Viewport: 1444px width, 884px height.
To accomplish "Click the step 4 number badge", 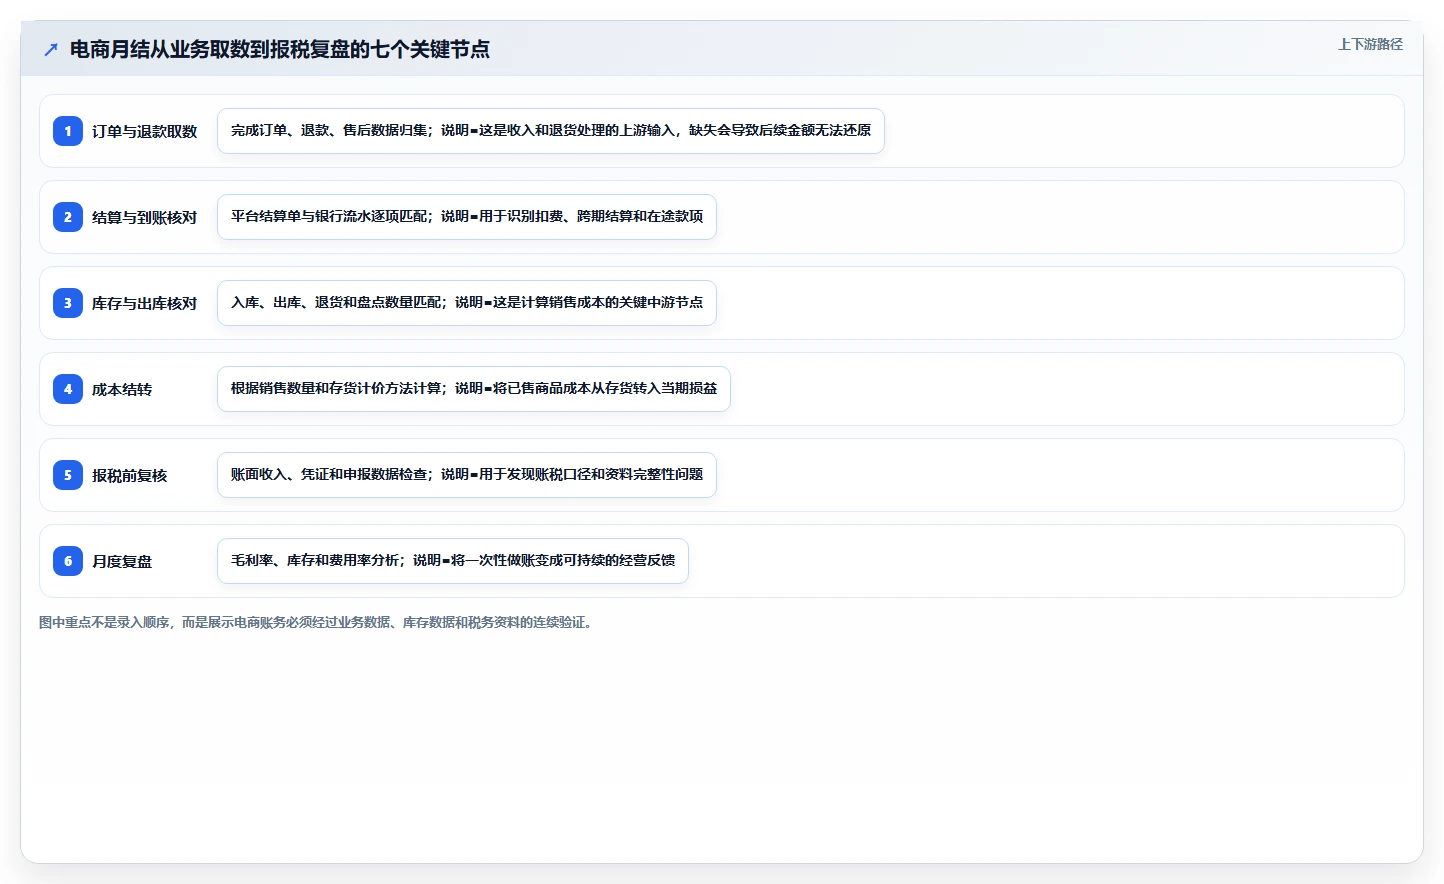I will coord(68,389).
